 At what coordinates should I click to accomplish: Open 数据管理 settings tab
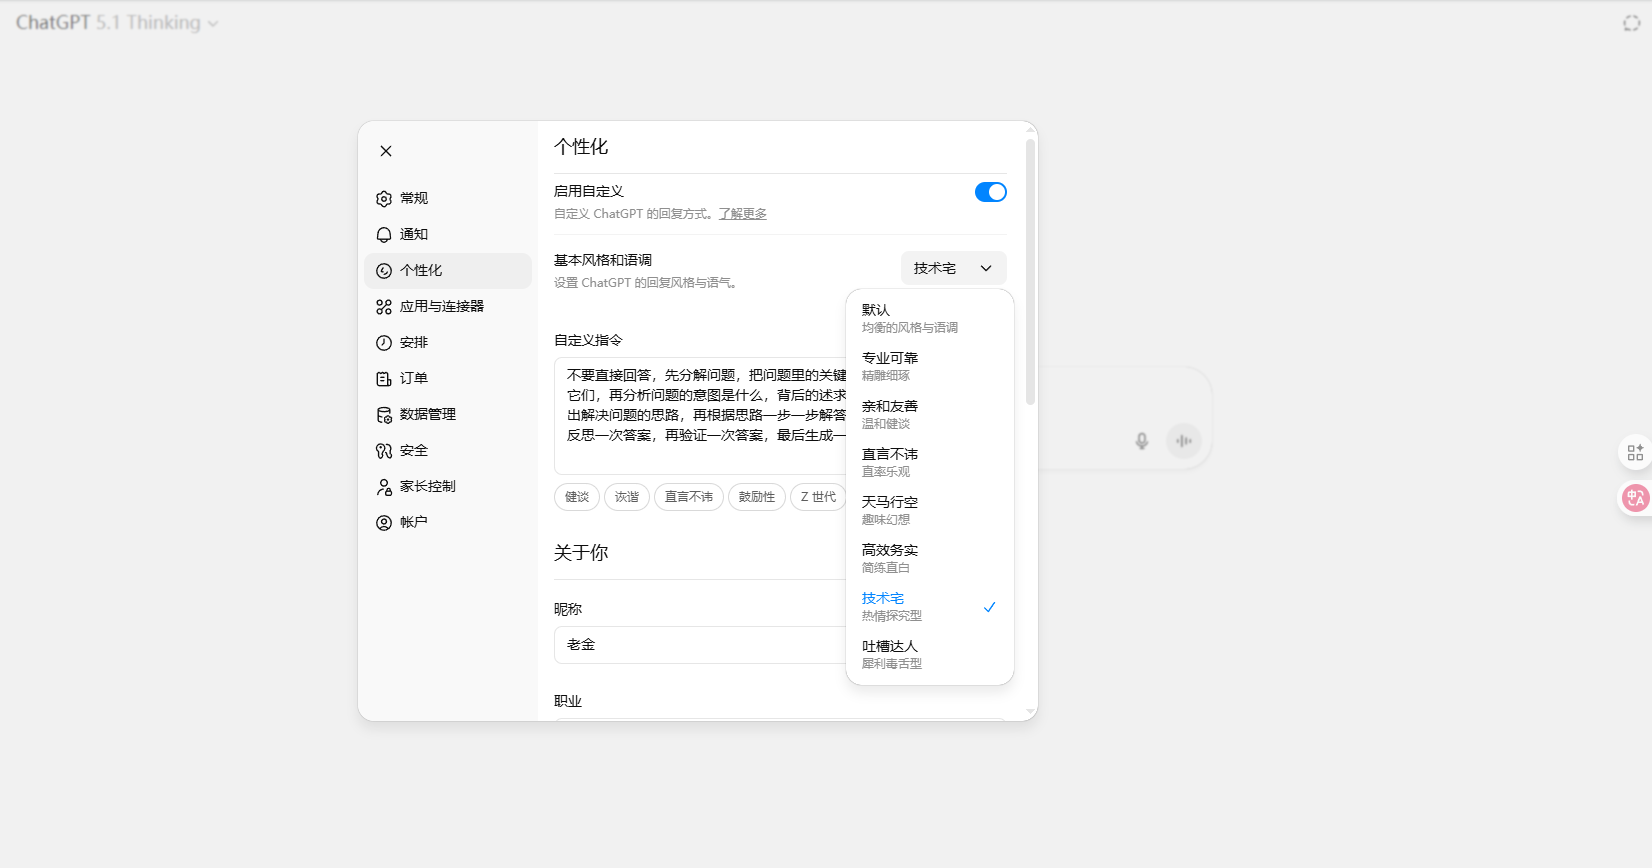click(448, 415)
